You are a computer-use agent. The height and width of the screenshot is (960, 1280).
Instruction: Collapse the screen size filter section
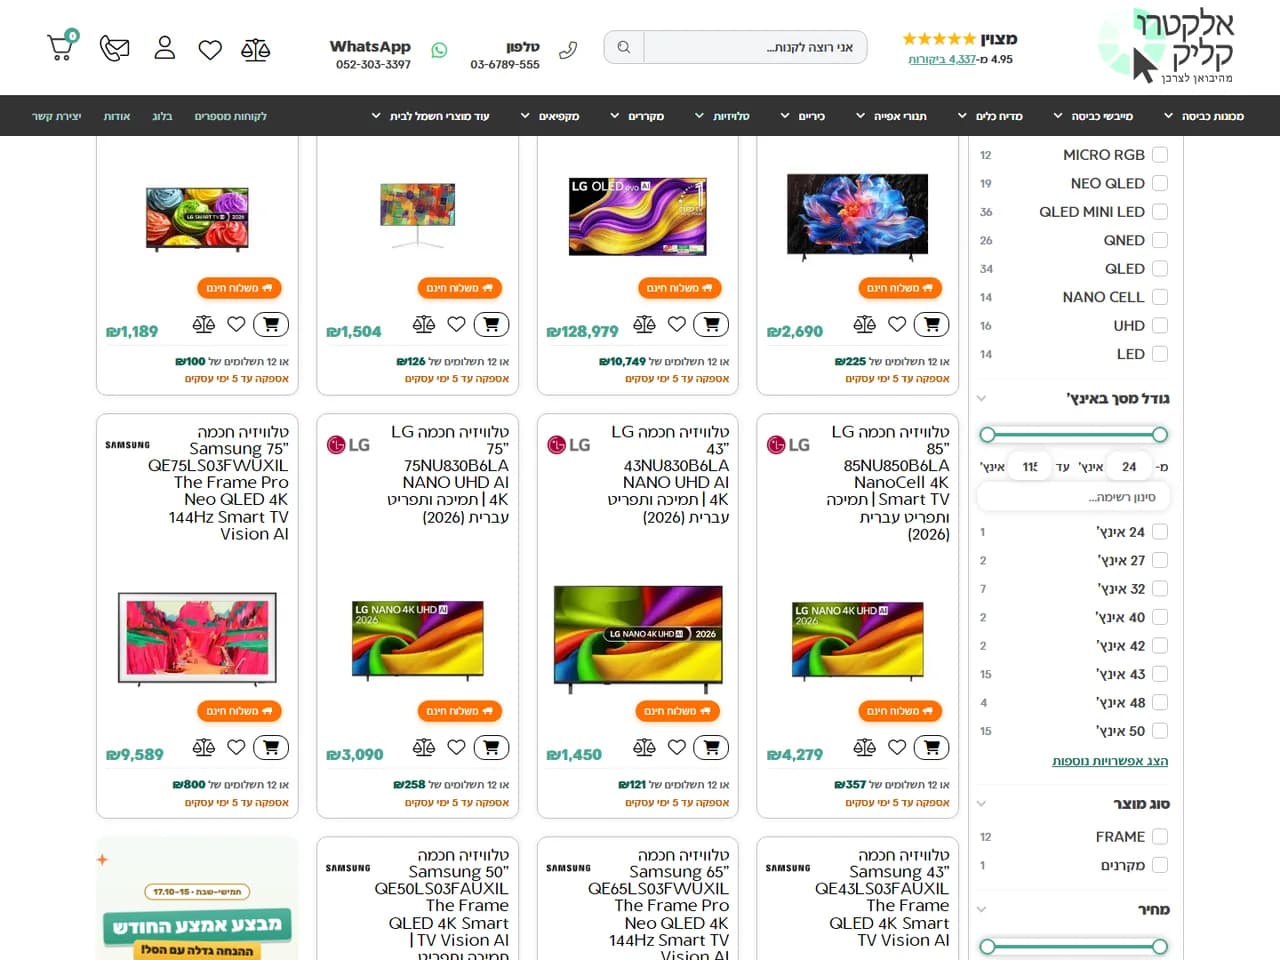pos(981,398)
